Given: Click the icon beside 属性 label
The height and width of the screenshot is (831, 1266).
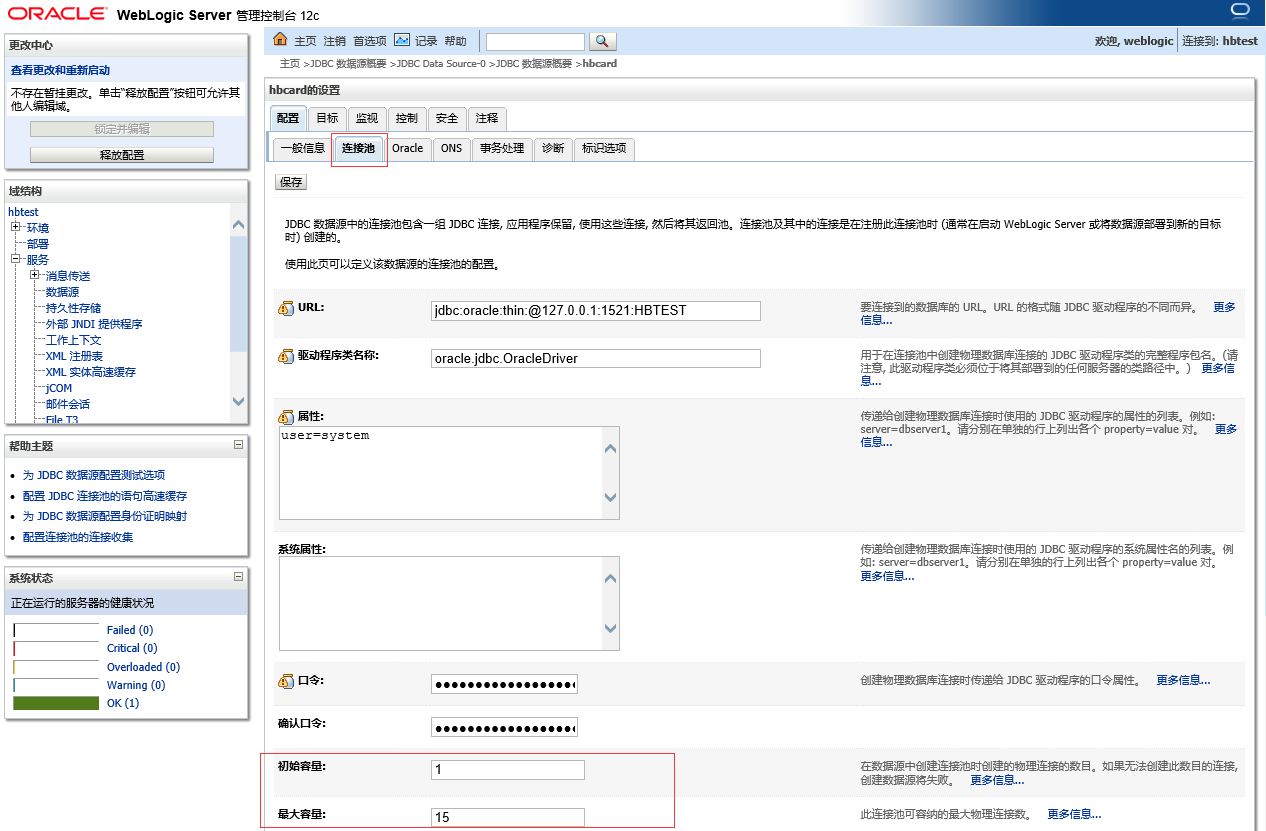Looking at the screenshot, I should click(286, 416).
